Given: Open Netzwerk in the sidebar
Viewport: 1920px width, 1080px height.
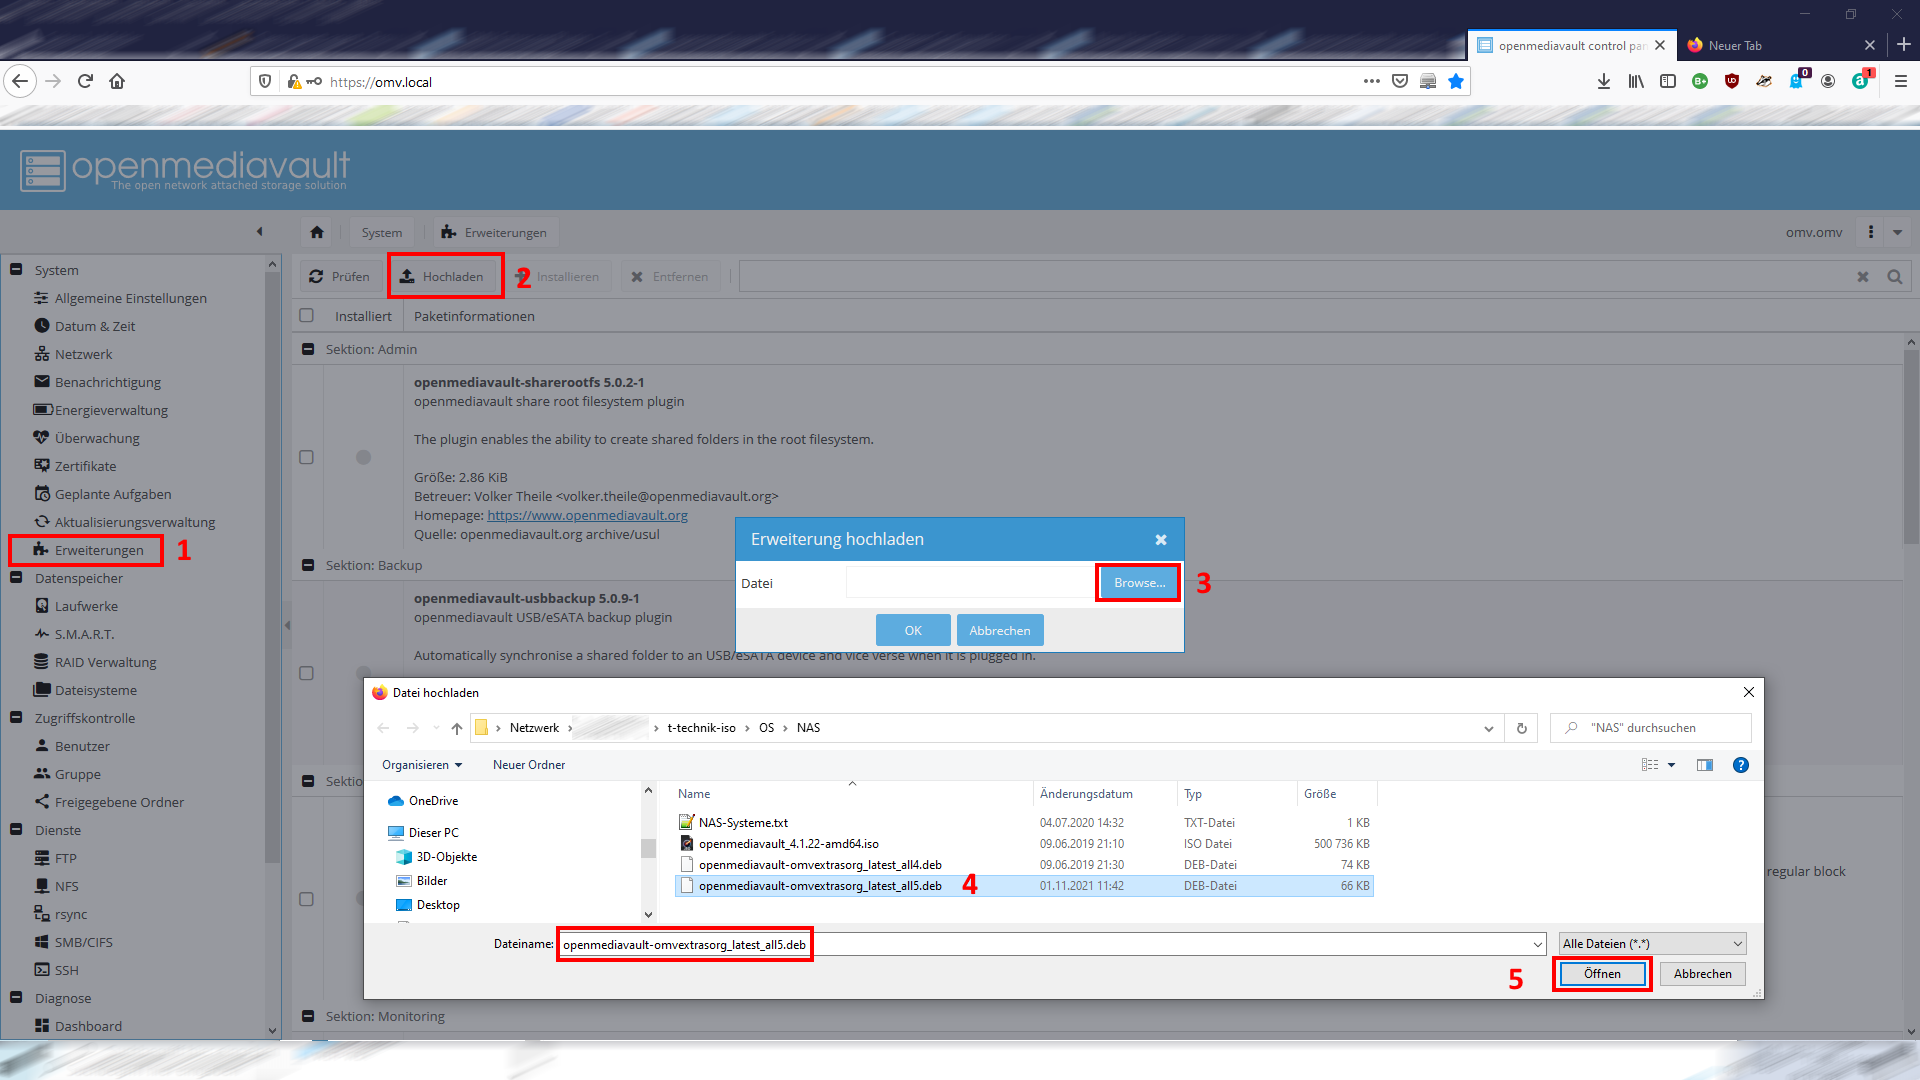Looking at the screenshot, I should [x=84, y=354].
